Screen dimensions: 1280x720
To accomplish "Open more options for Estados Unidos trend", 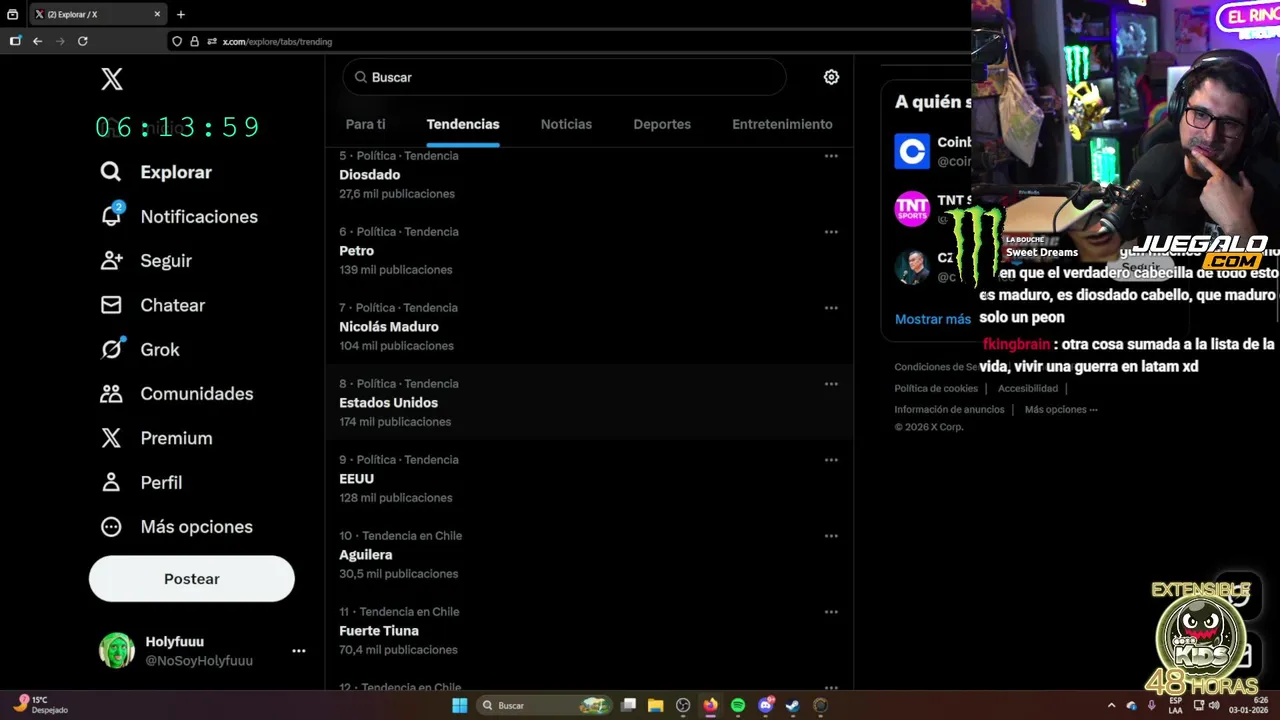I will (x=831, y=384).
